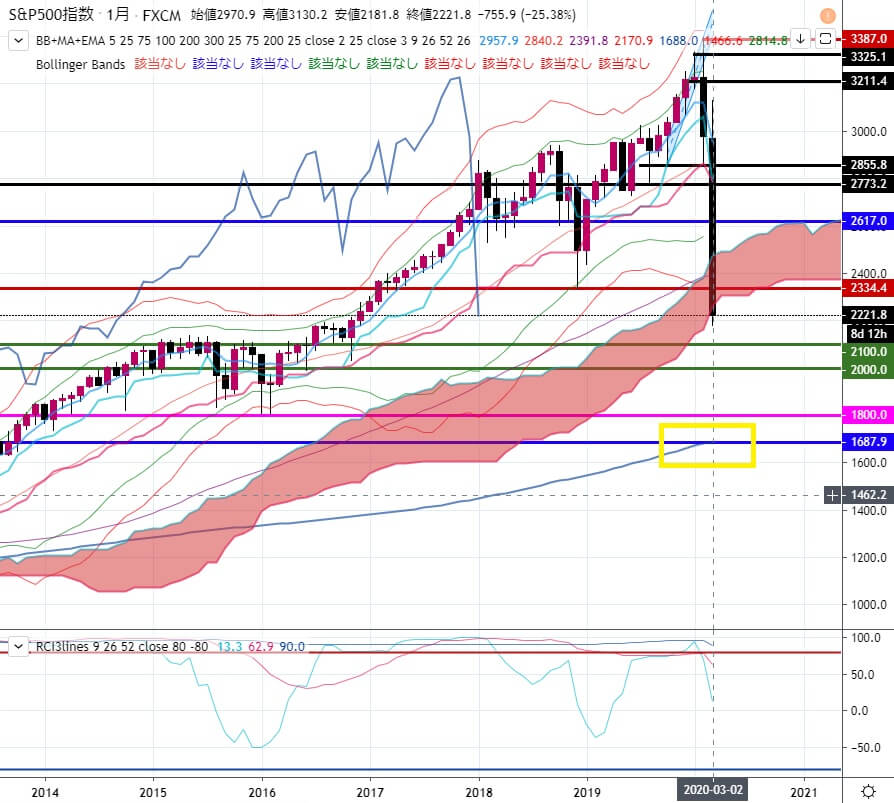
Task: Click the 8d 12h countdown label
Action: pos(868,334)
